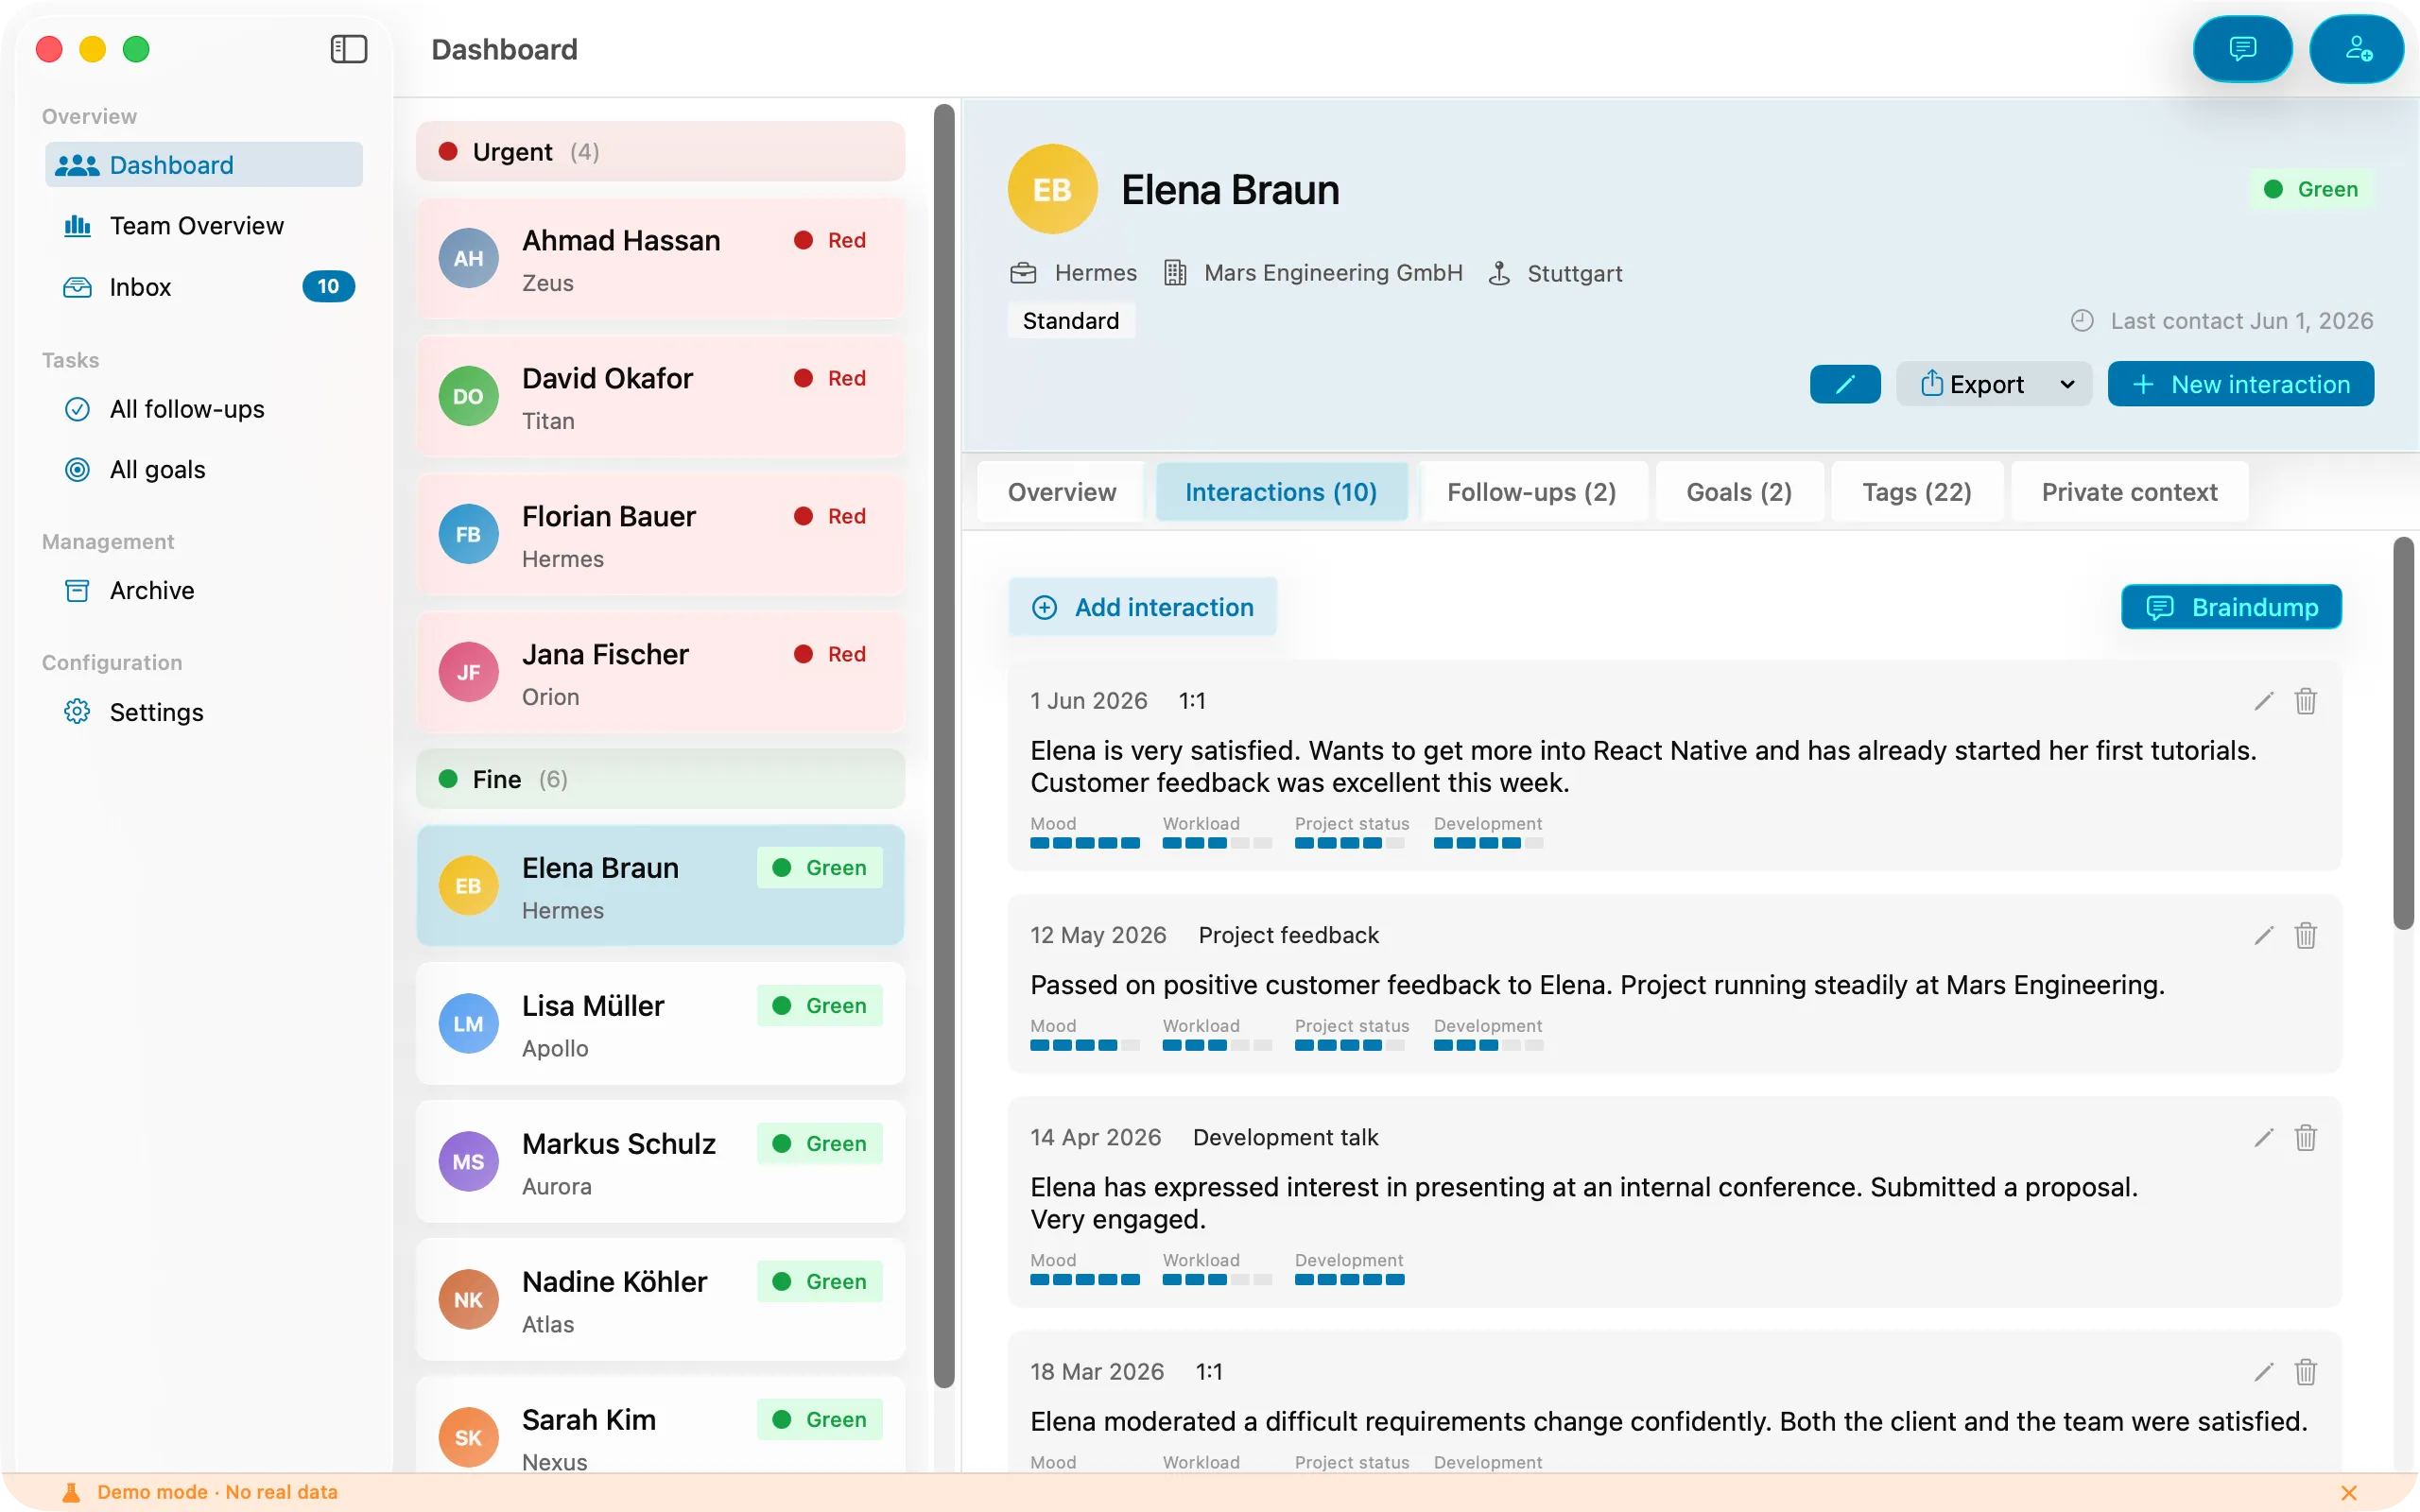
Task: Click the Green status badge on Markus Schulz
Action: point(820,1144)
